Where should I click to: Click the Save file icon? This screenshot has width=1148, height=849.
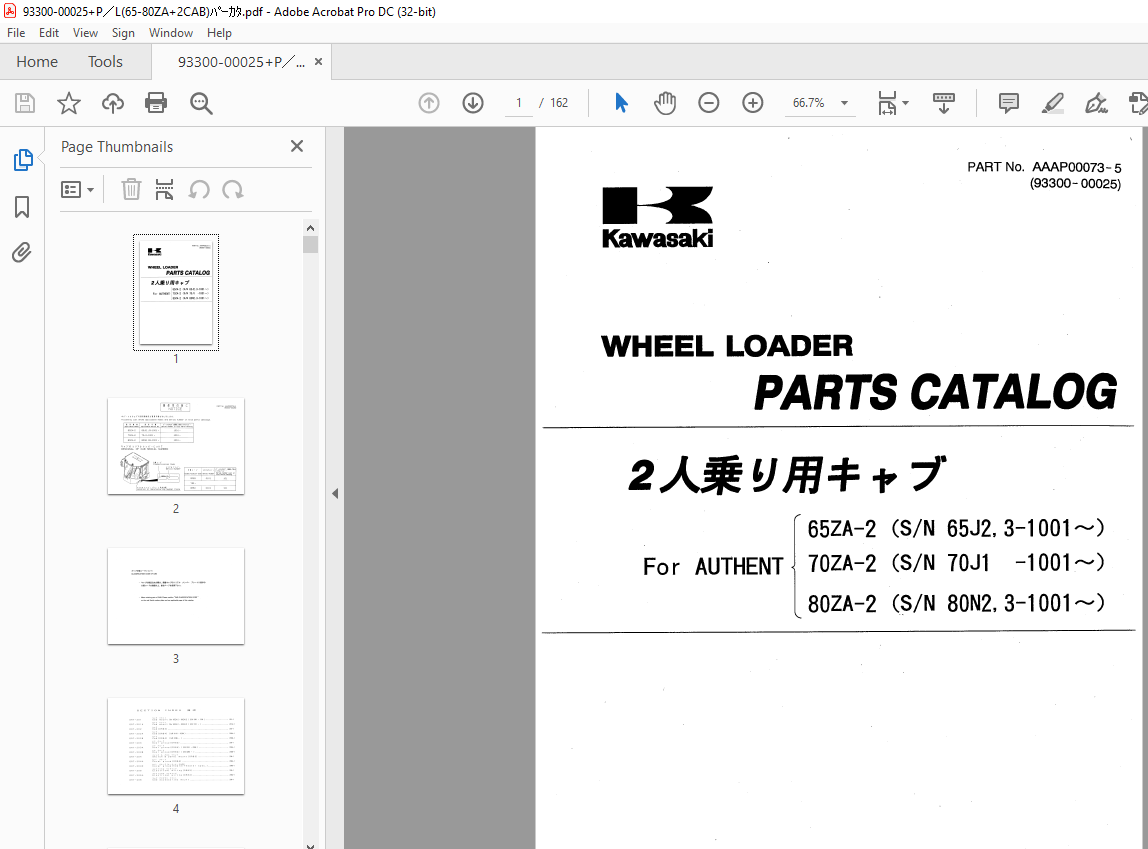pos(25,103)
